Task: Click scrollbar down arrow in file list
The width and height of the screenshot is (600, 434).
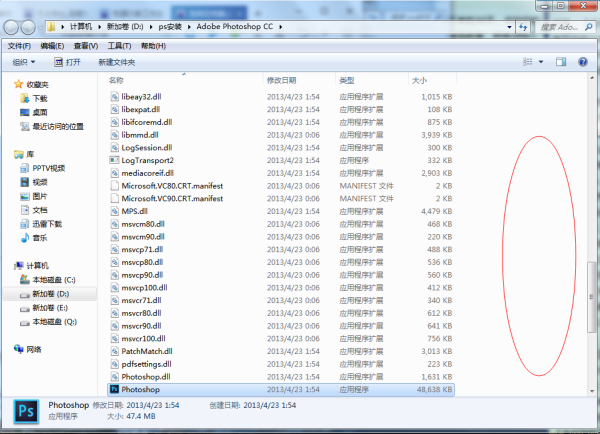Action: [x=592, y=391]
